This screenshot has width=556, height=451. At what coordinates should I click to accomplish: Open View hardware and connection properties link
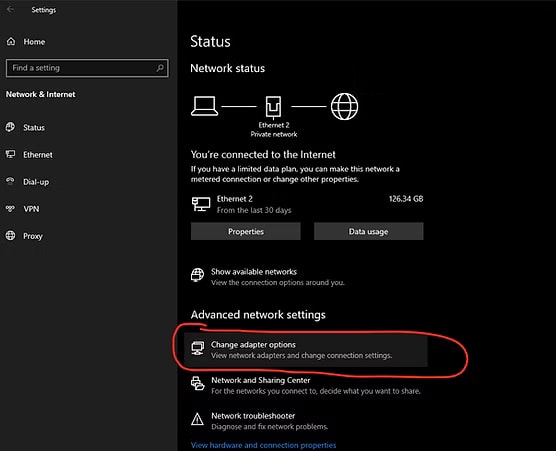[x=263, y=445]
